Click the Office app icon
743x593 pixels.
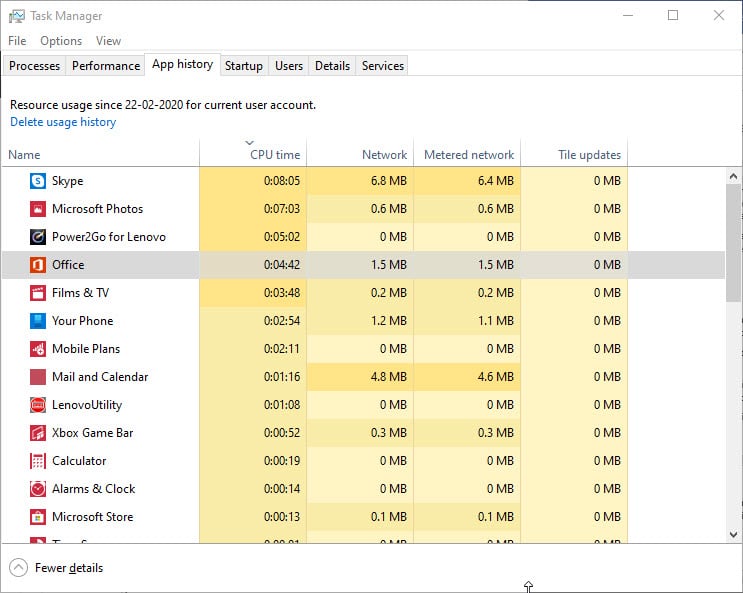[38, 265]
